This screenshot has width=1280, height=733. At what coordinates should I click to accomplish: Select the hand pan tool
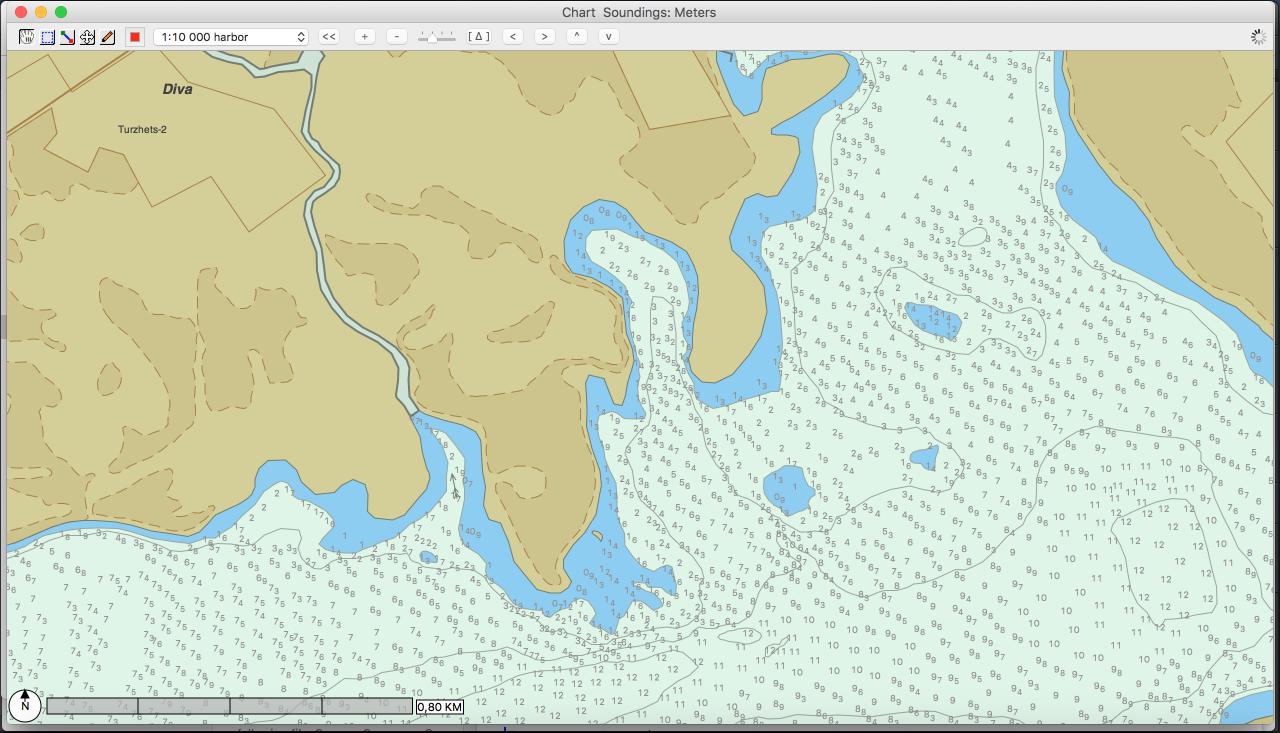tap(27, 37)
